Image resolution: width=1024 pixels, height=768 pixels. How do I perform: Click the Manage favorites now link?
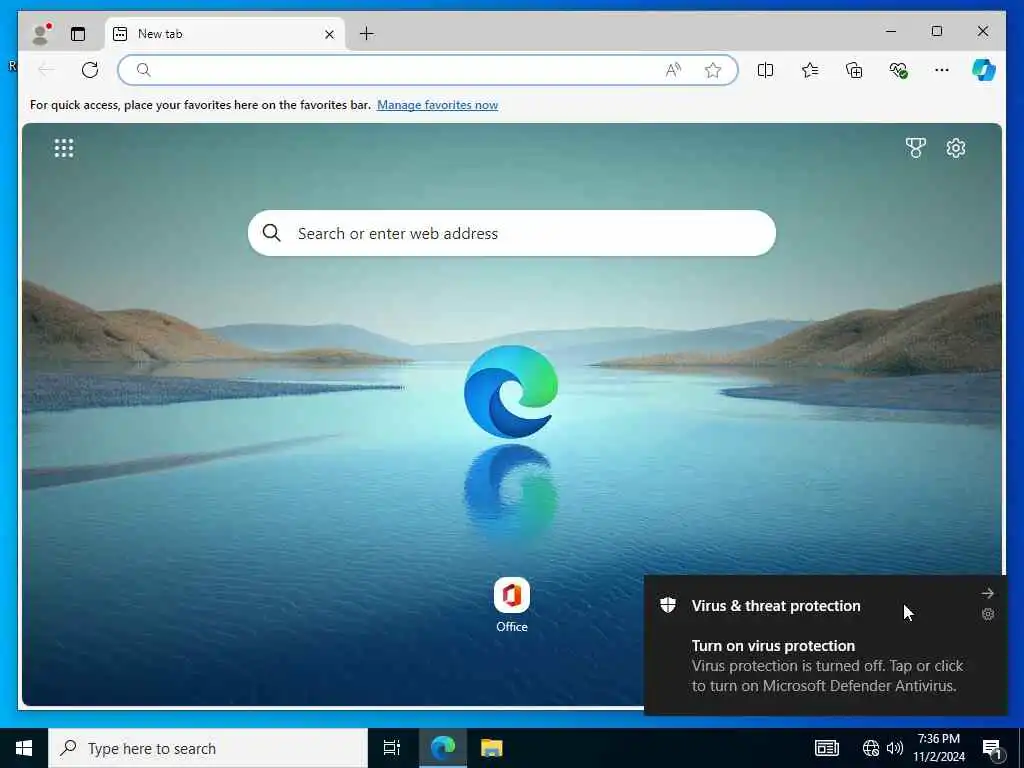(x=438, y=104)
